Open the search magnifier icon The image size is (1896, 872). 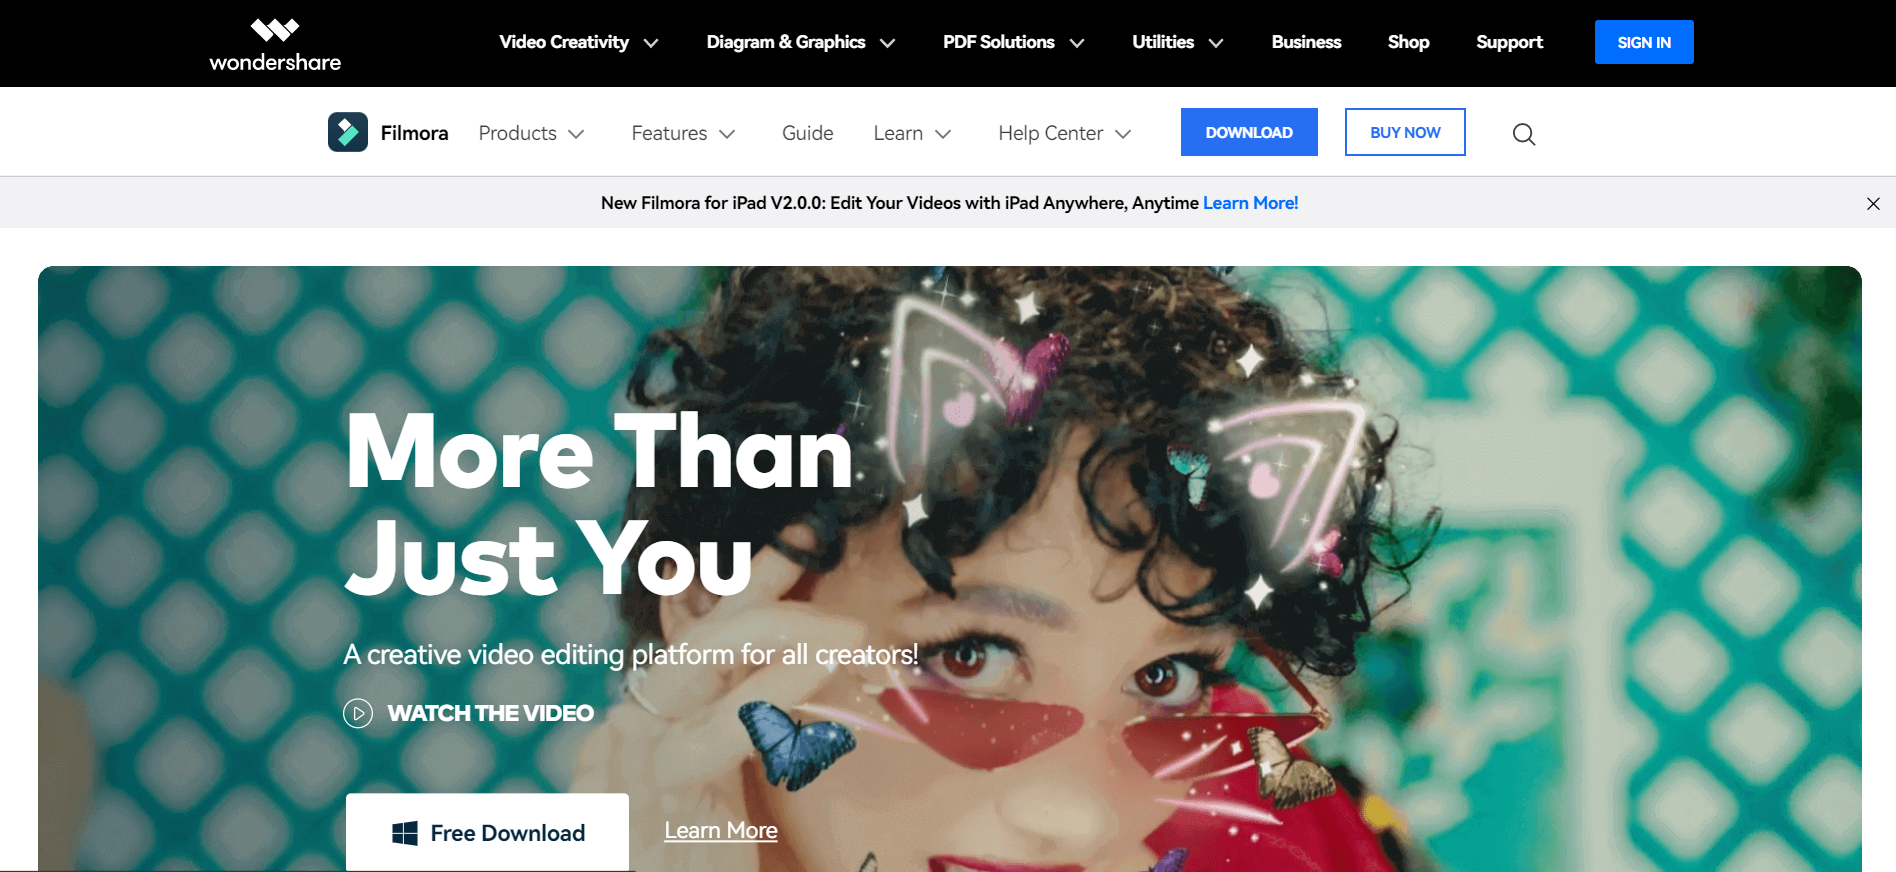tap(1524, 134)
